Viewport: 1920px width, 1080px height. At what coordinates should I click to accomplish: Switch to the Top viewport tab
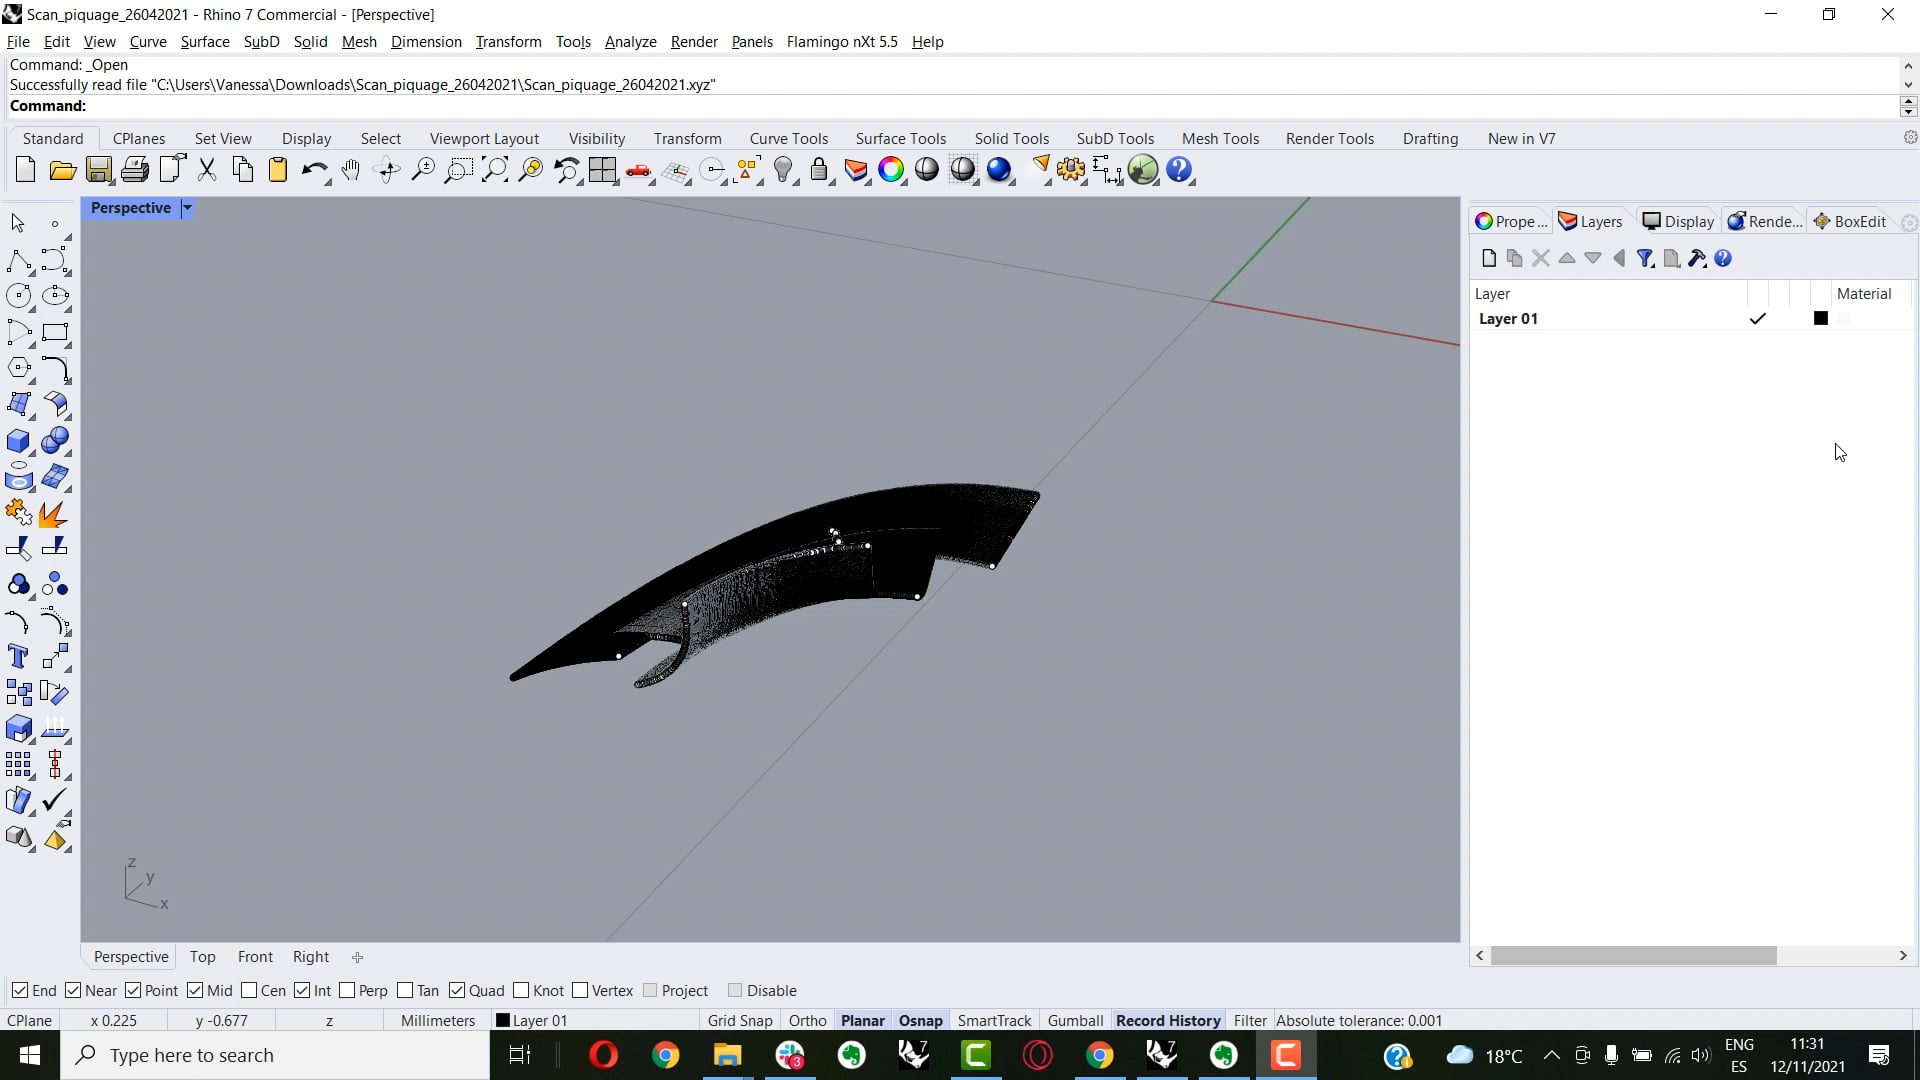click(202, 957)
